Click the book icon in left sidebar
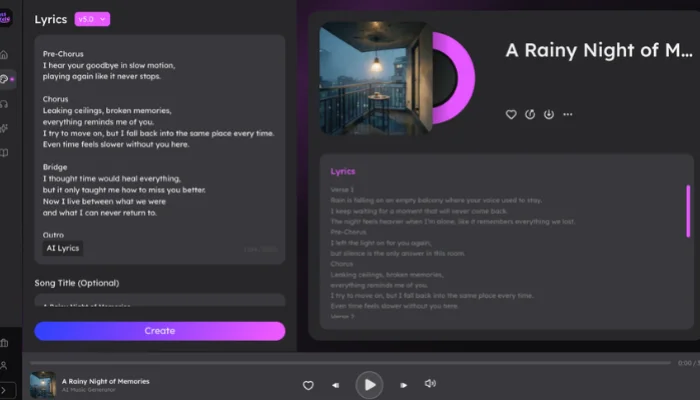The width and height of the screenshot is (700, 400). click(x=5, y=153)
